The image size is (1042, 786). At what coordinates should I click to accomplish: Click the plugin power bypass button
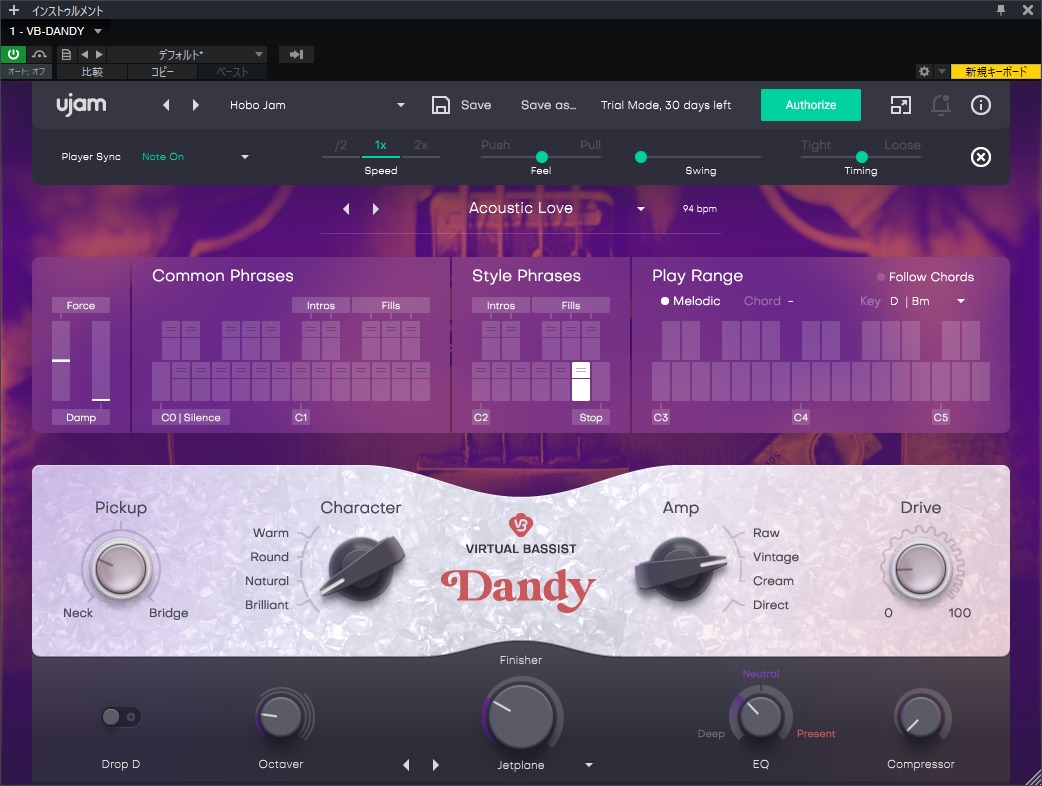[13, 54]
